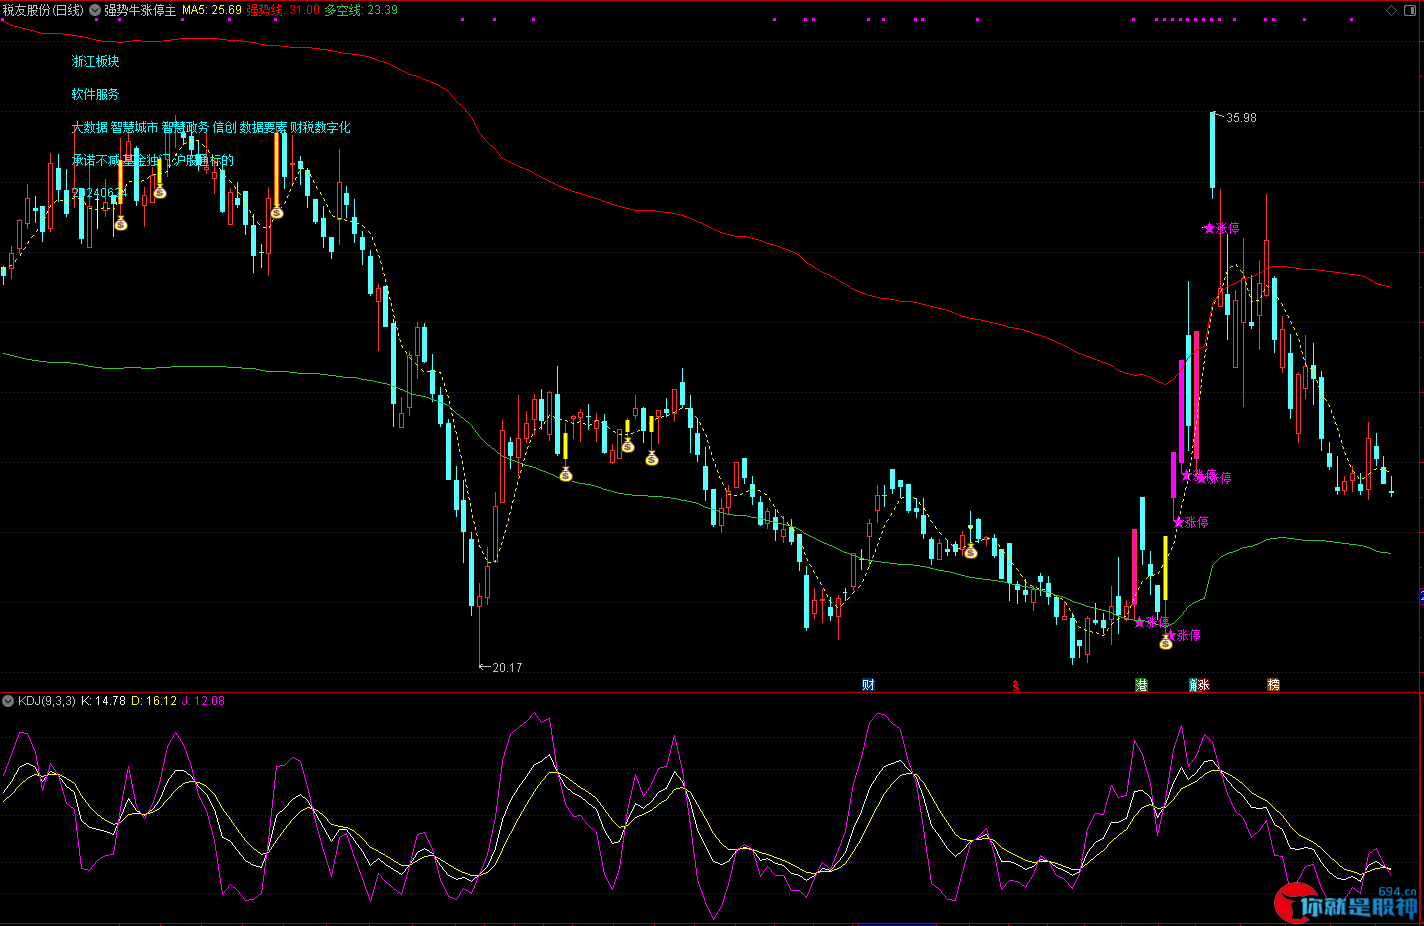The width and height of the screenshot is (1424, 926).
Task: Open the KDJ(9,3,3) indicator dropdown arrow
Action: (x=9, y=701)
